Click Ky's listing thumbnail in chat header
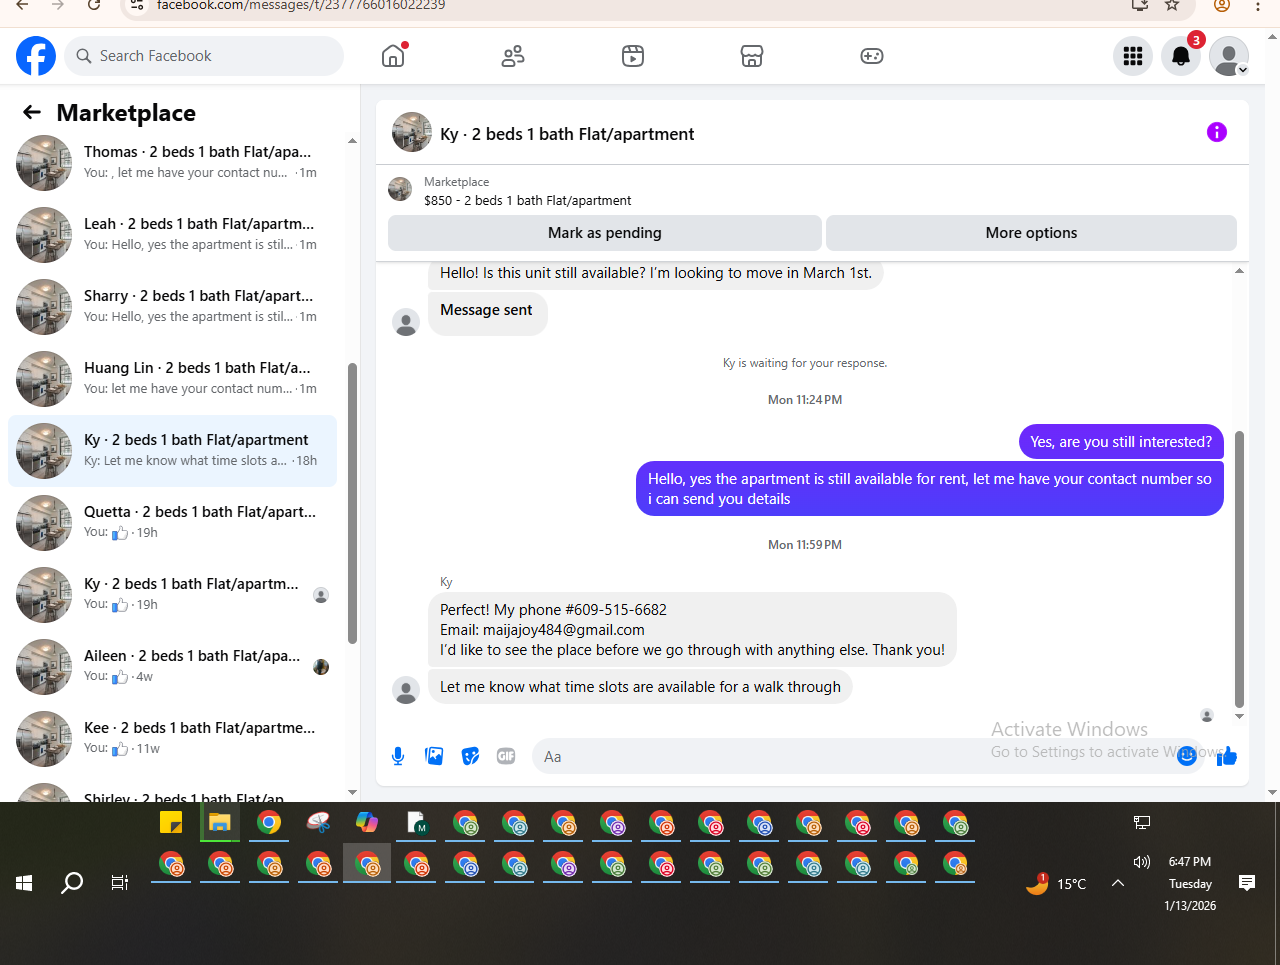 (x=411, y=132)
